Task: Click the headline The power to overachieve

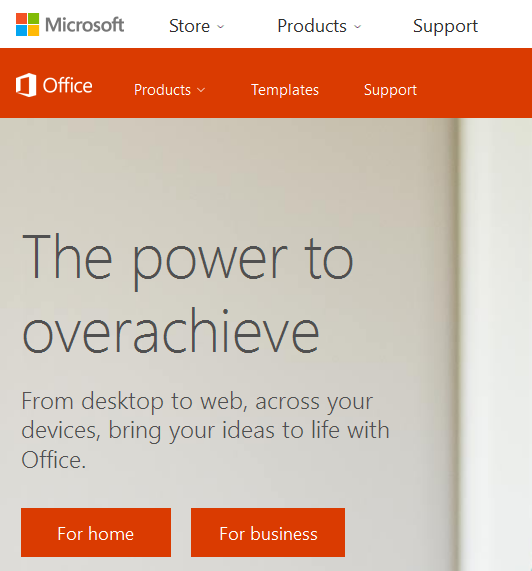Action: click(x=188, y=294)
